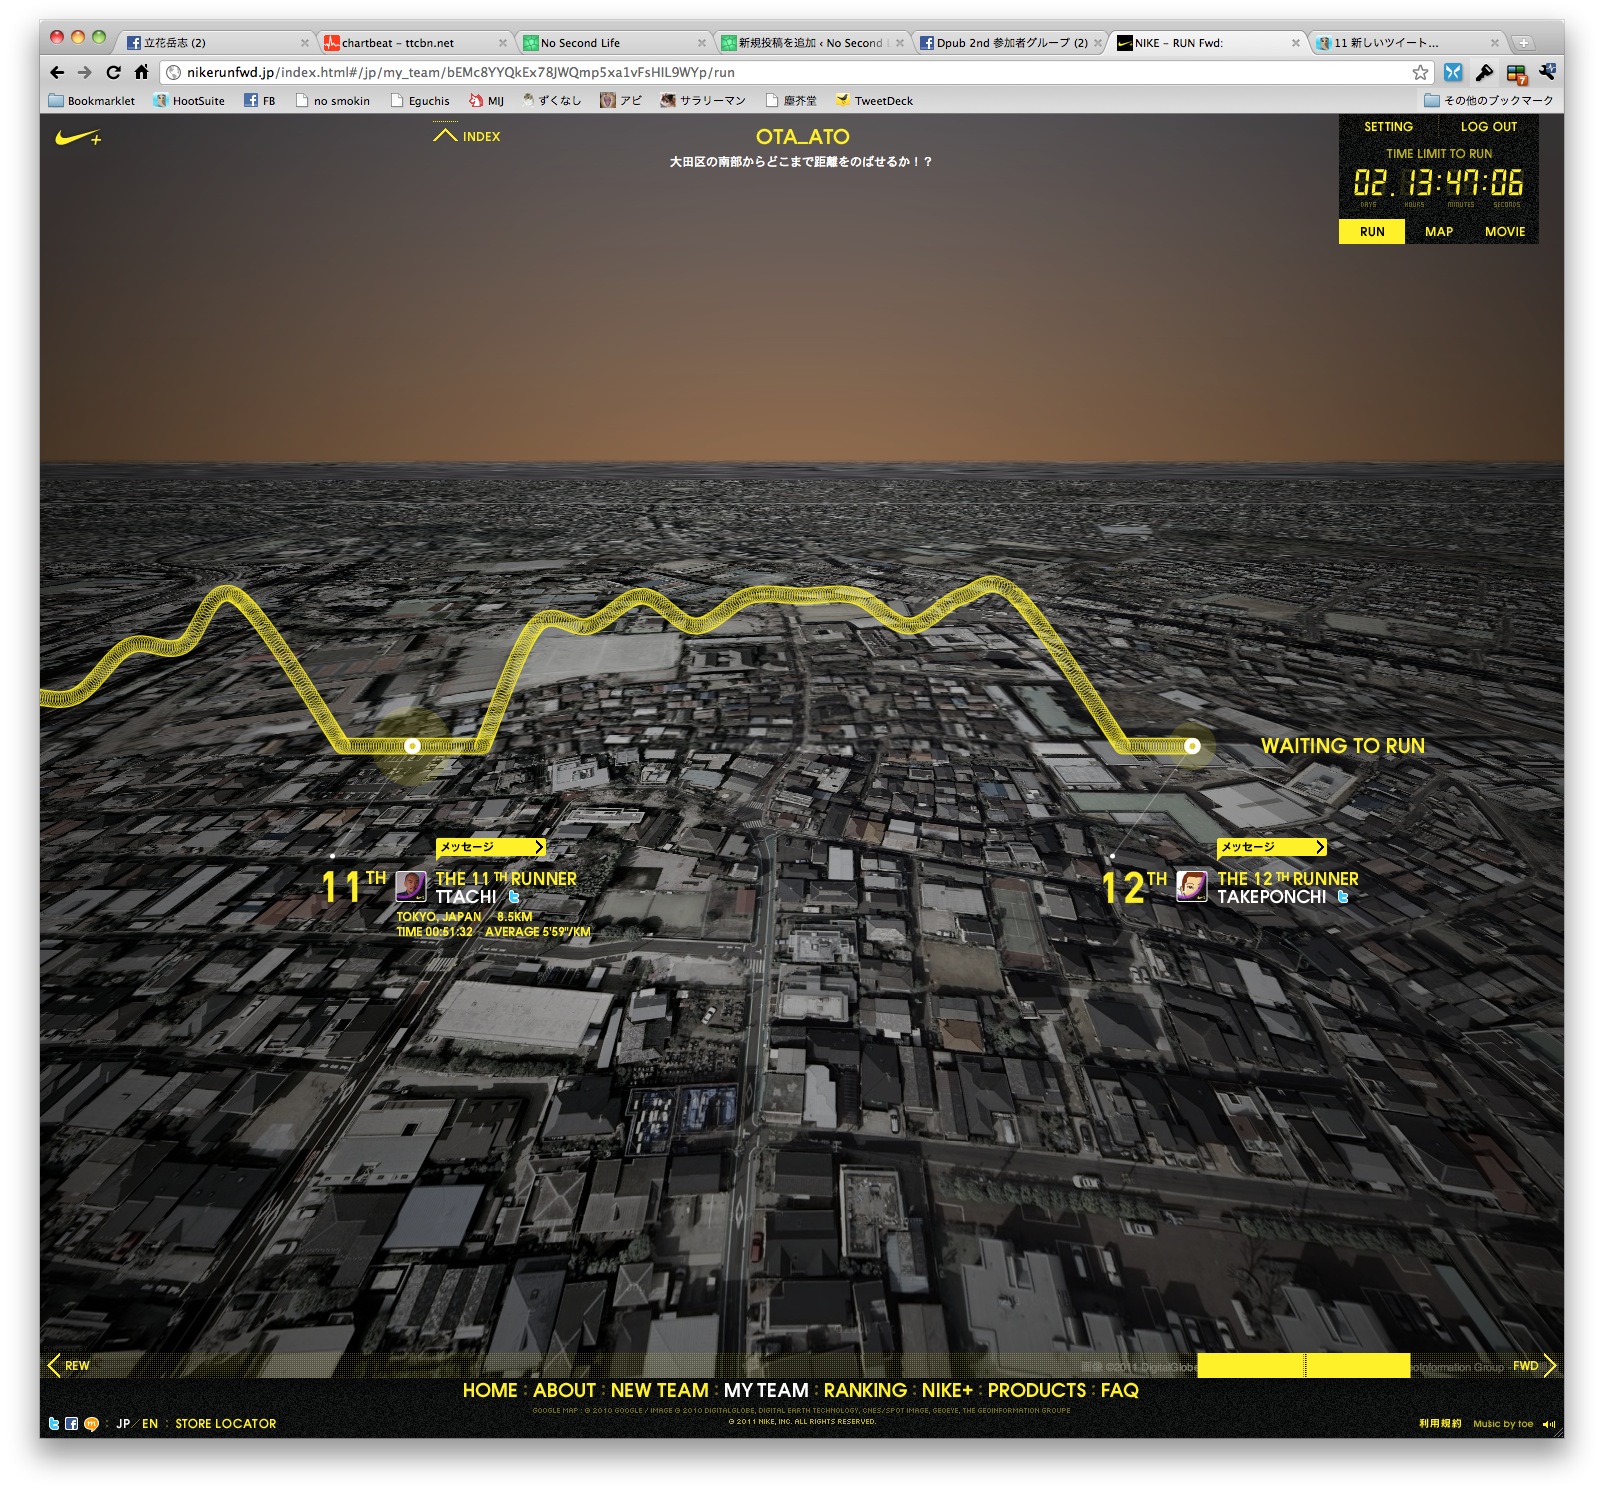Open the key extension icon
The width and height of the screenshot is (1604, 1498).
click(1484, 72)
